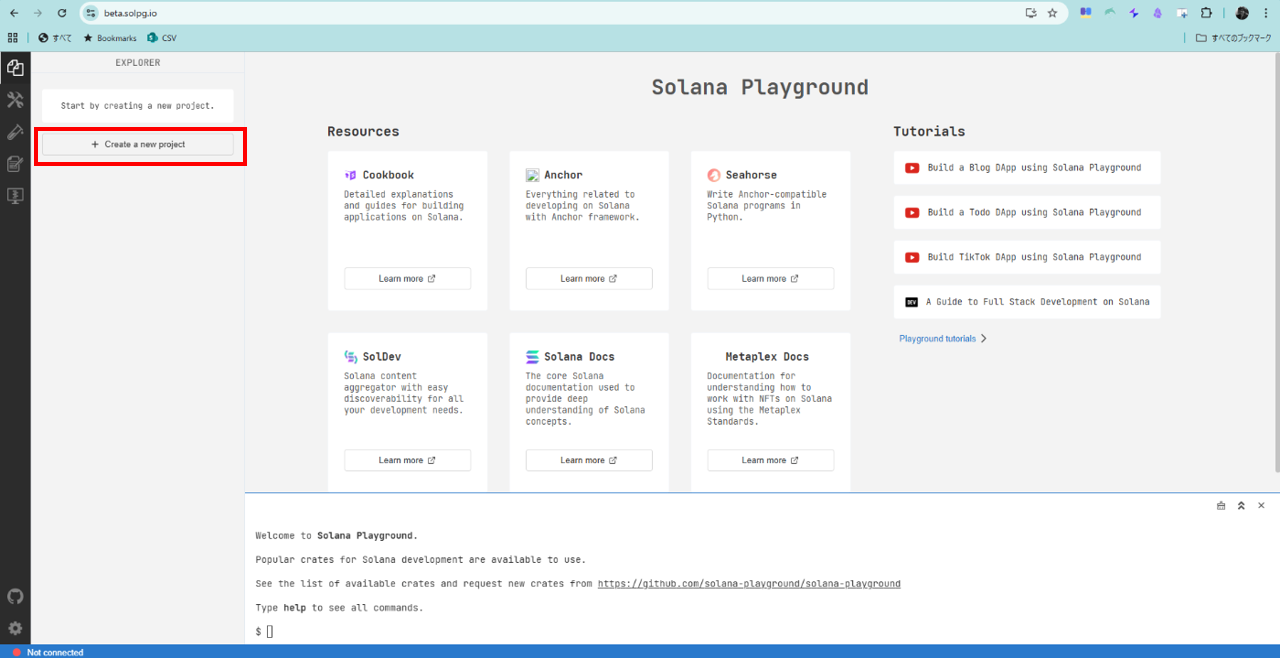Screen dimensions: 1280x658
Task: Open Build a Todo DApp tutorial
Action: (1027, 212)
